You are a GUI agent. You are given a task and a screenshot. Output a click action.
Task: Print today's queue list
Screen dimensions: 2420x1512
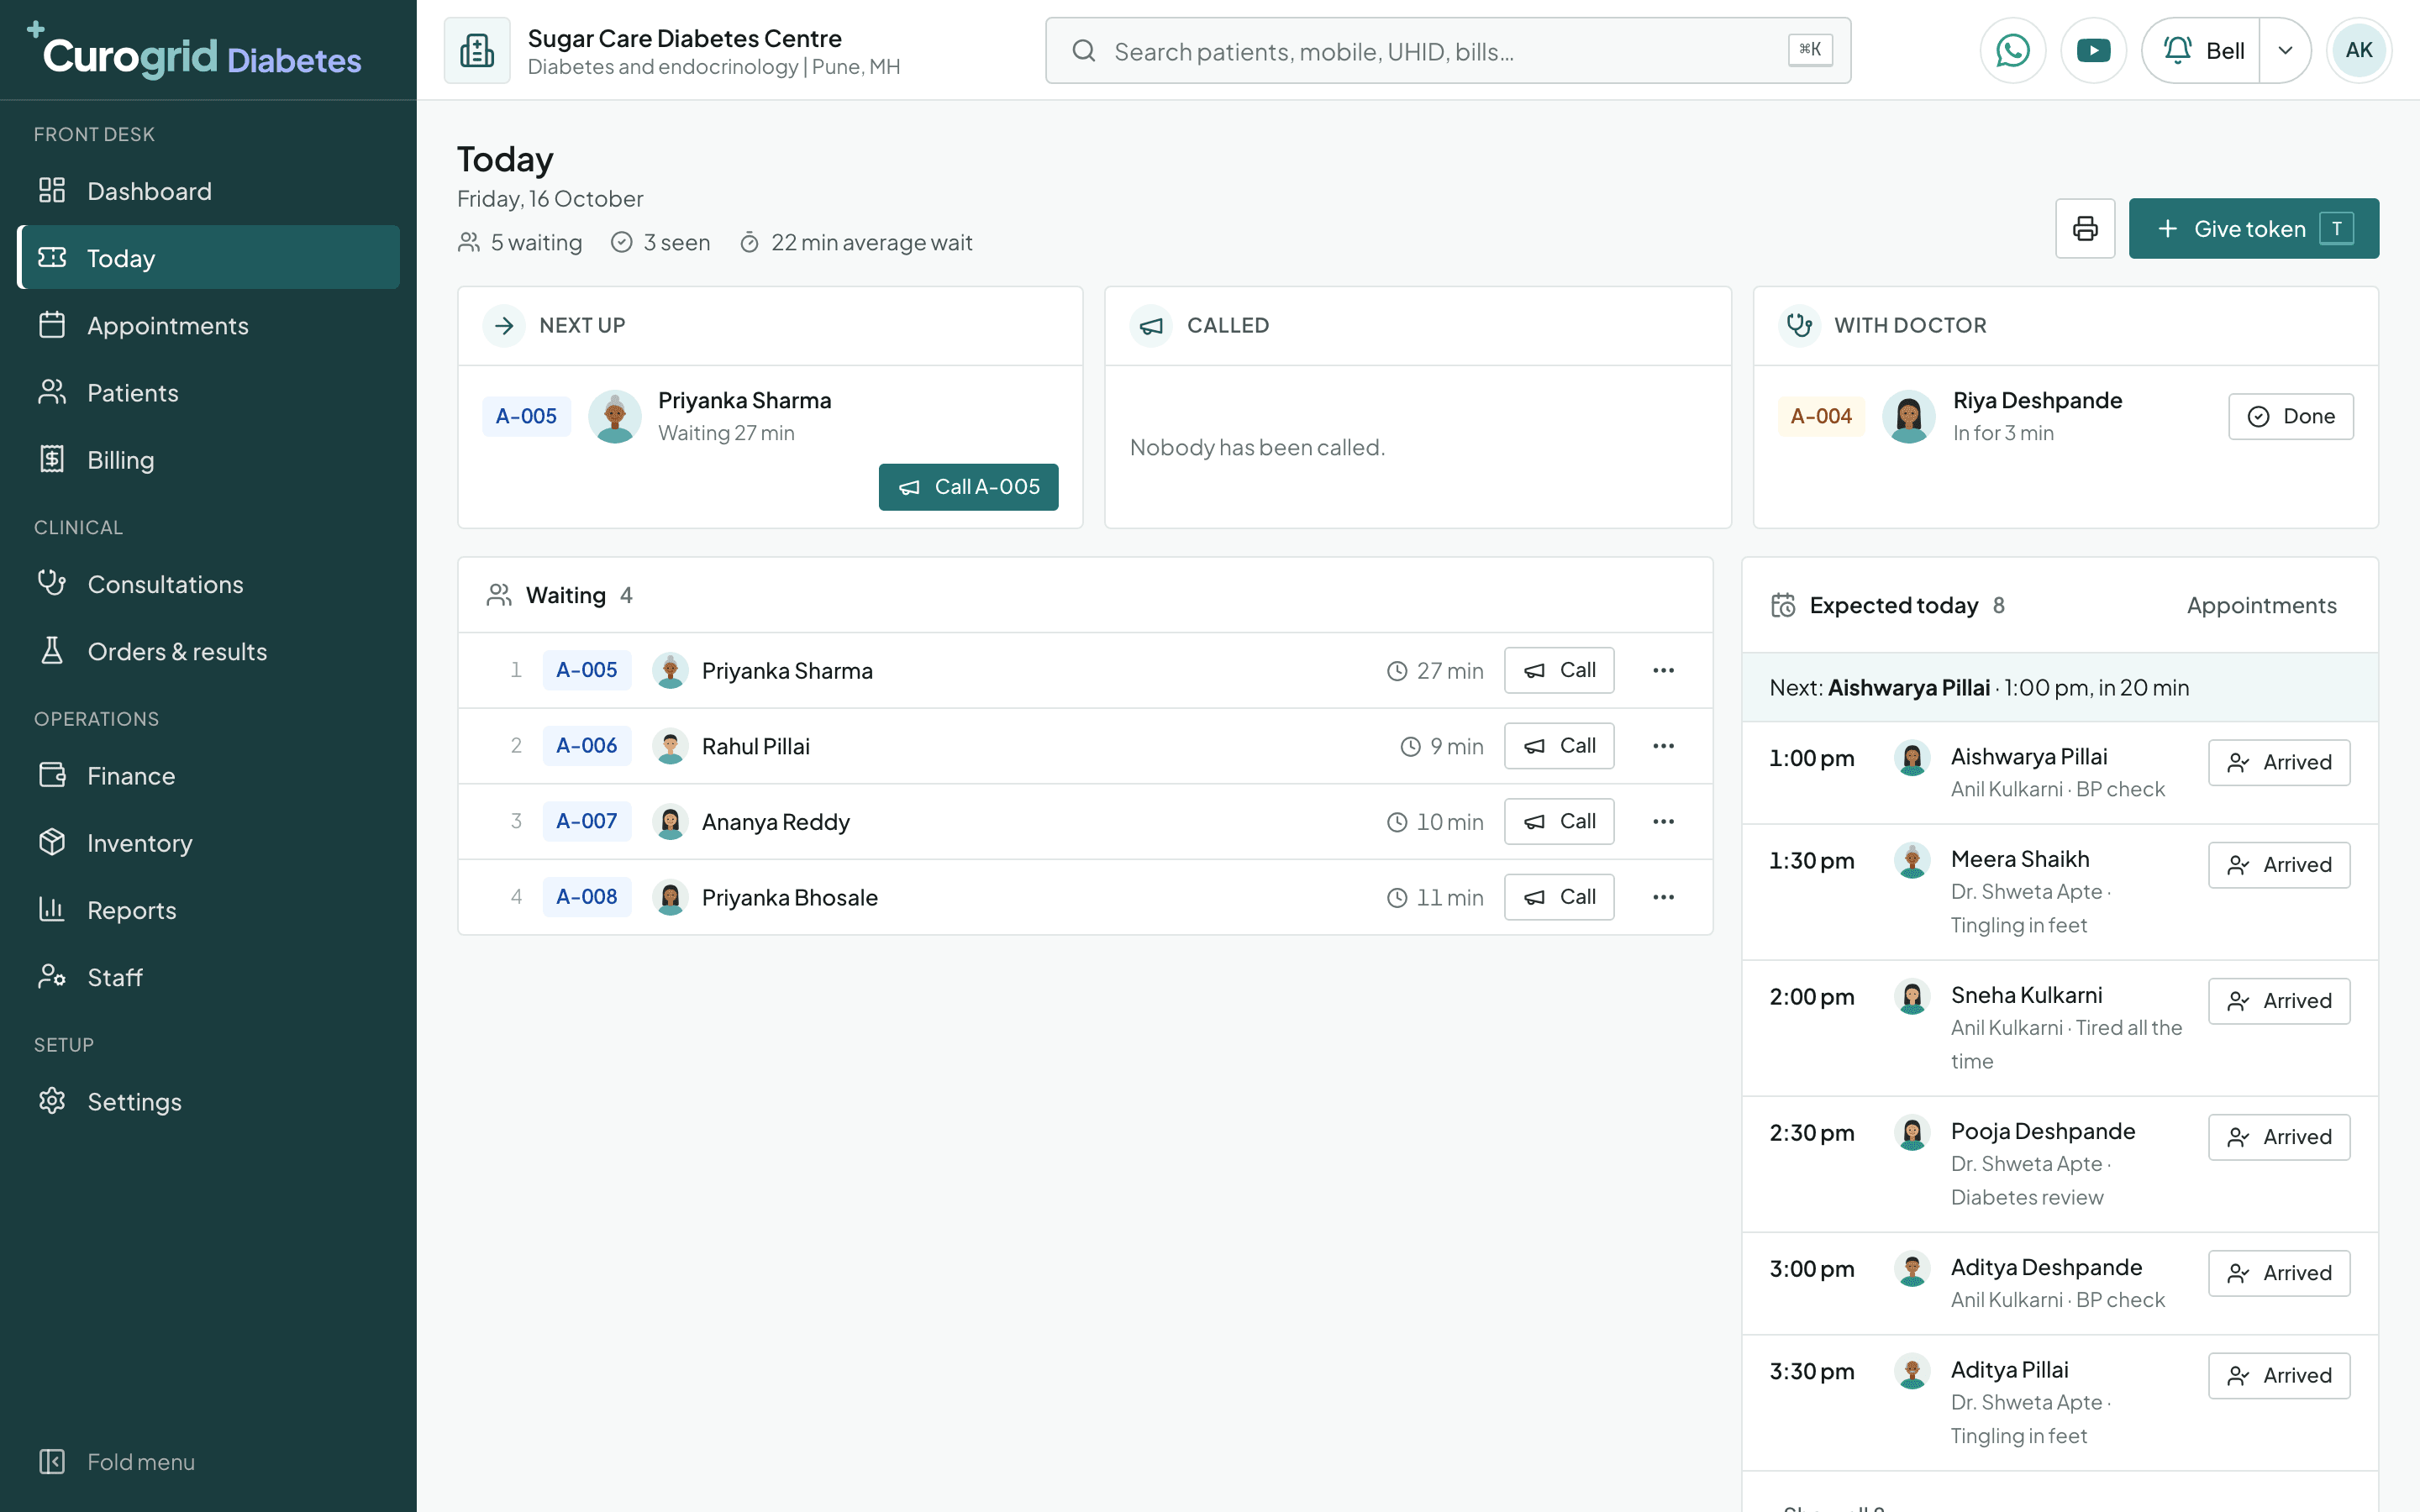[2085, 229]
